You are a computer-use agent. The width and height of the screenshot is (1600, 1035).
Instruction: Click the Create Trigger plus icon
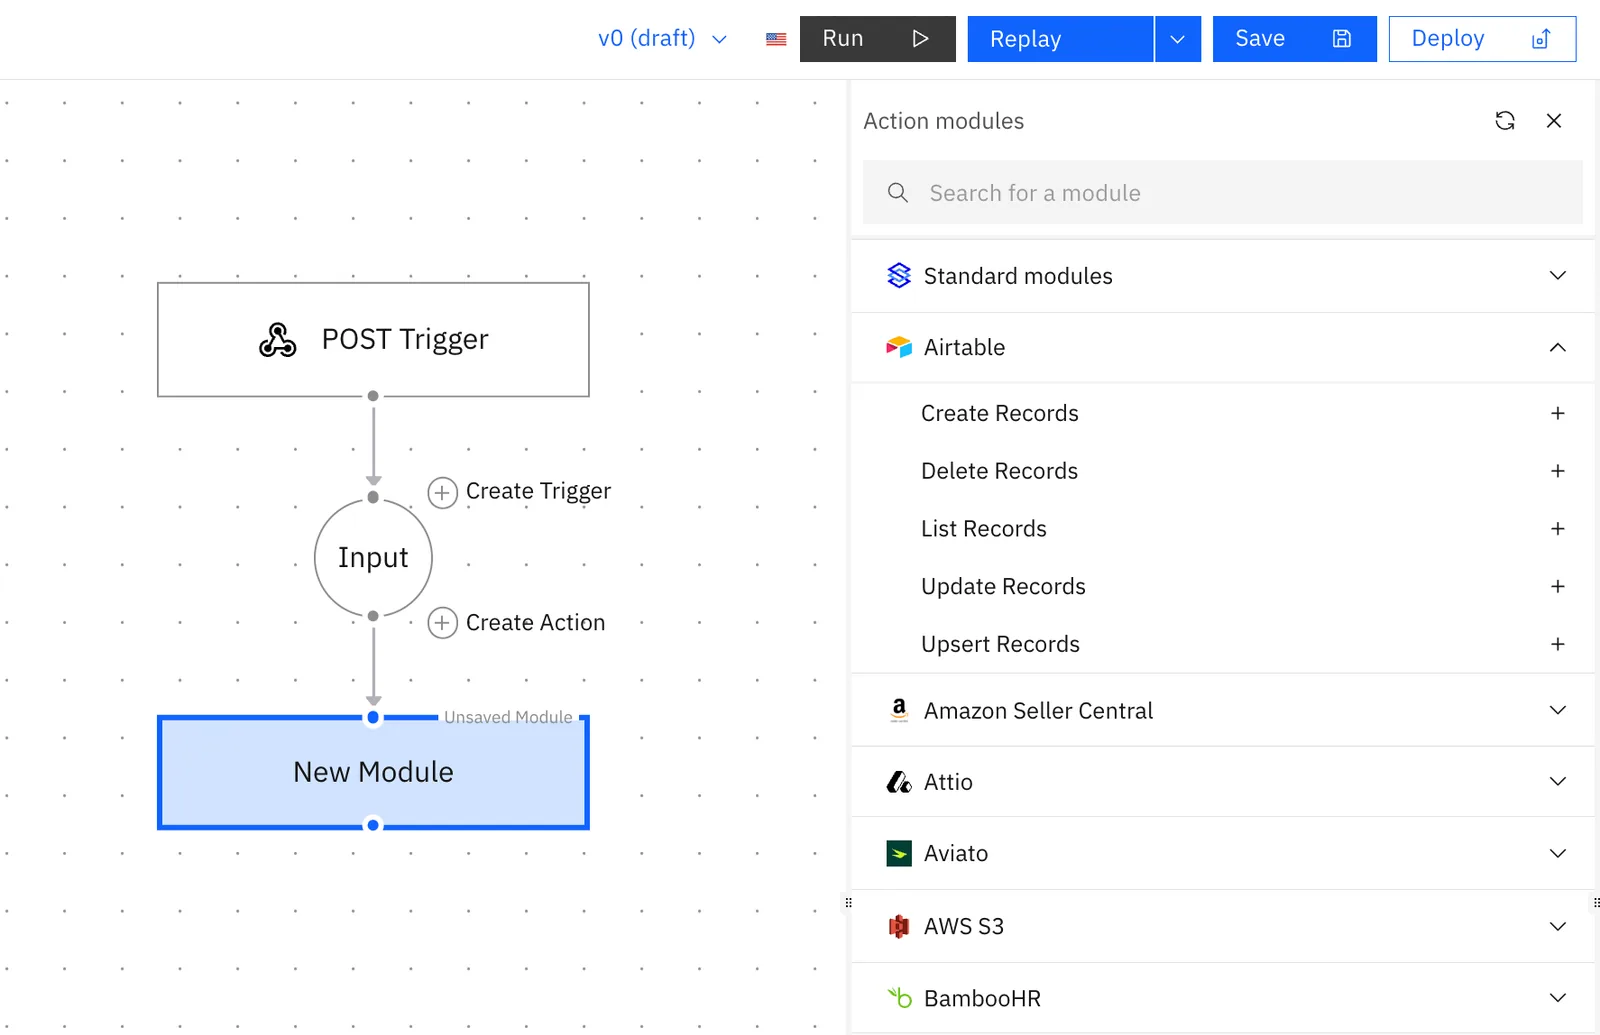(442, 492)
